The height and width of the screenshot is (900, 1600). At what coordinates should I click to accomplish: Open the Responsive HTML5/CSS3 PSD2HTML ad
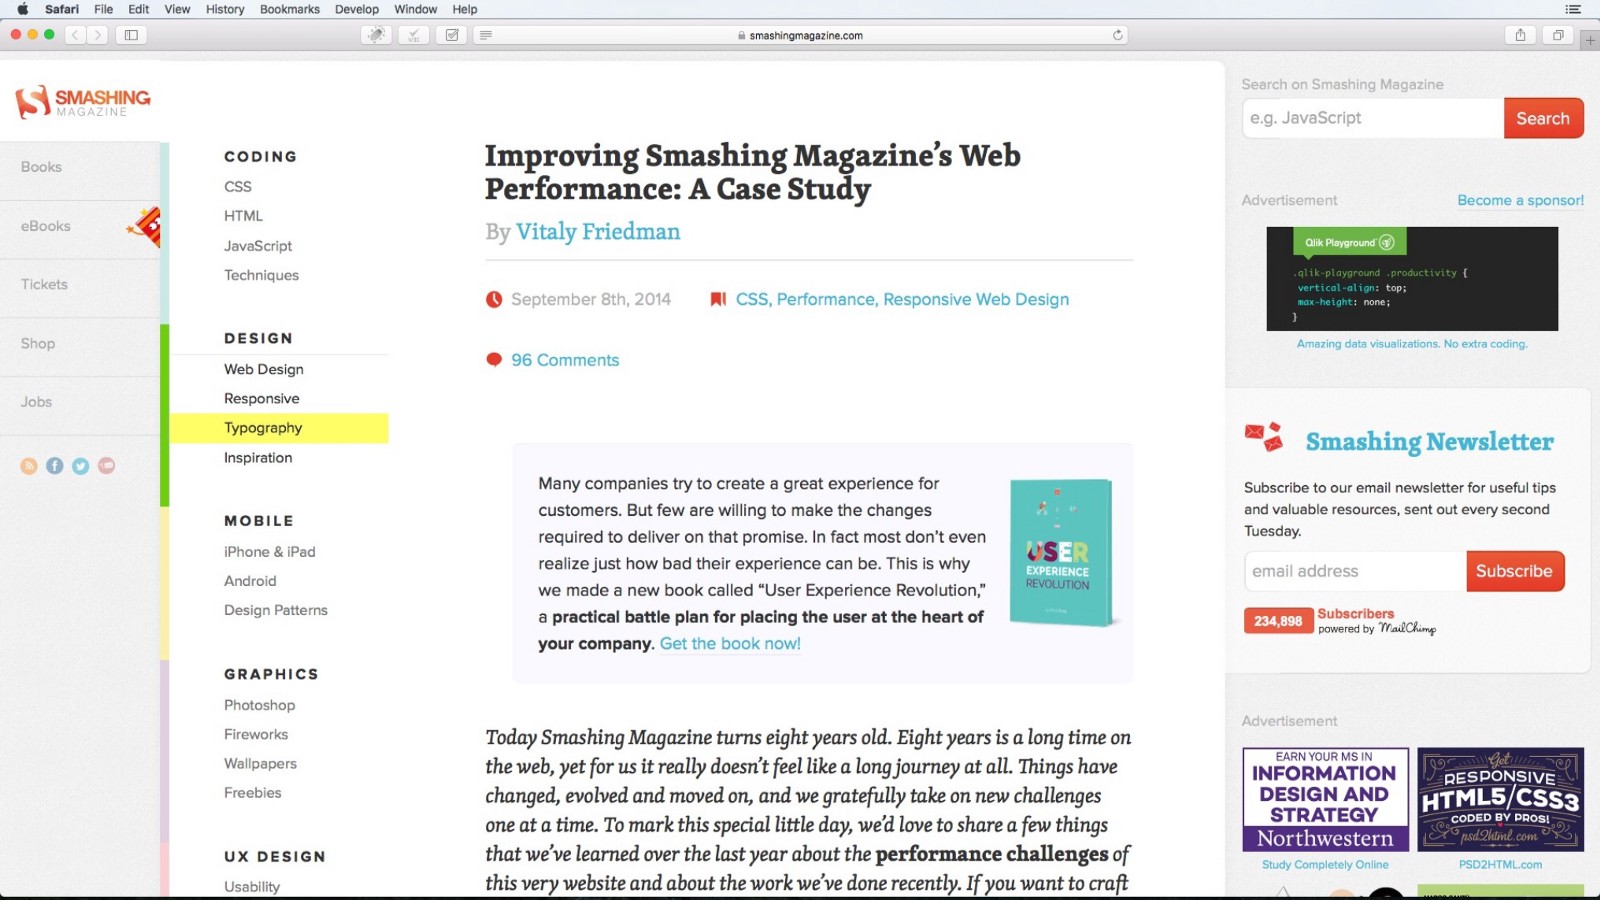coord(1500,800)
